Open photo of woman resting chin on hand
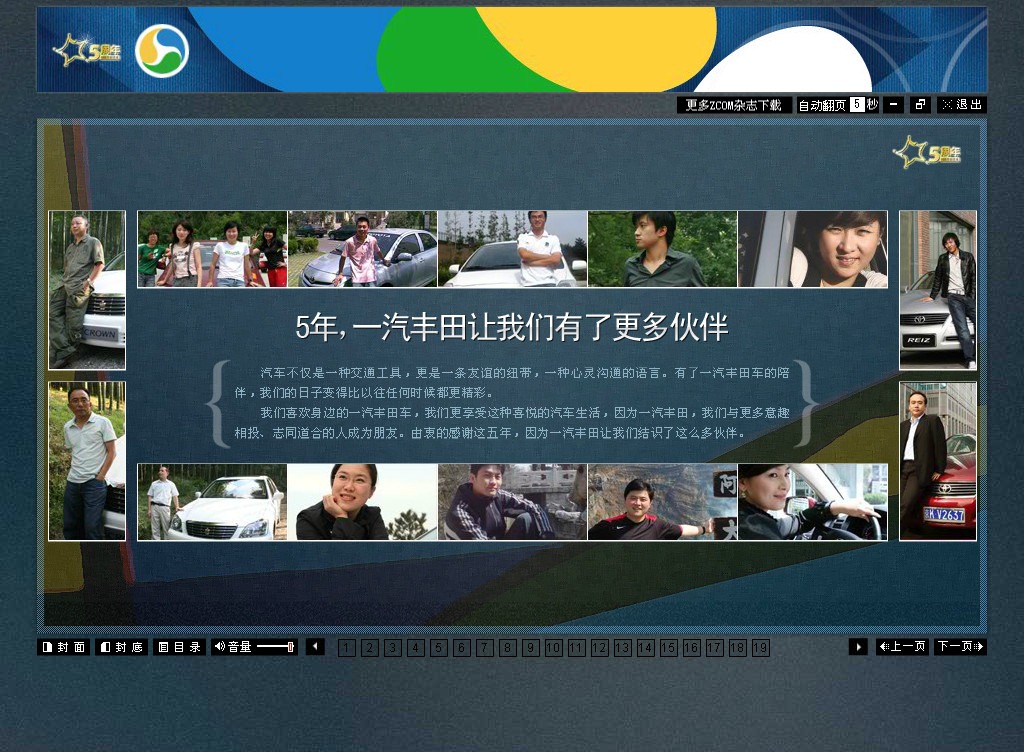 pos(362,502)
